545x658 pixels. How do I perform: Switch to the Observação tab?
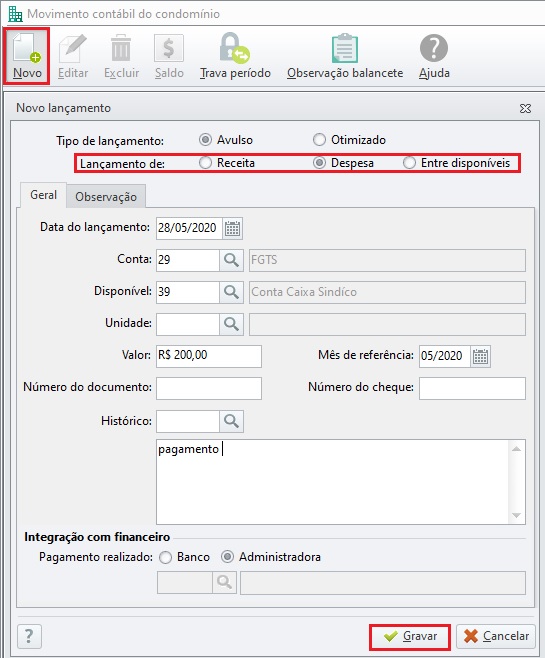coord(106,196)
